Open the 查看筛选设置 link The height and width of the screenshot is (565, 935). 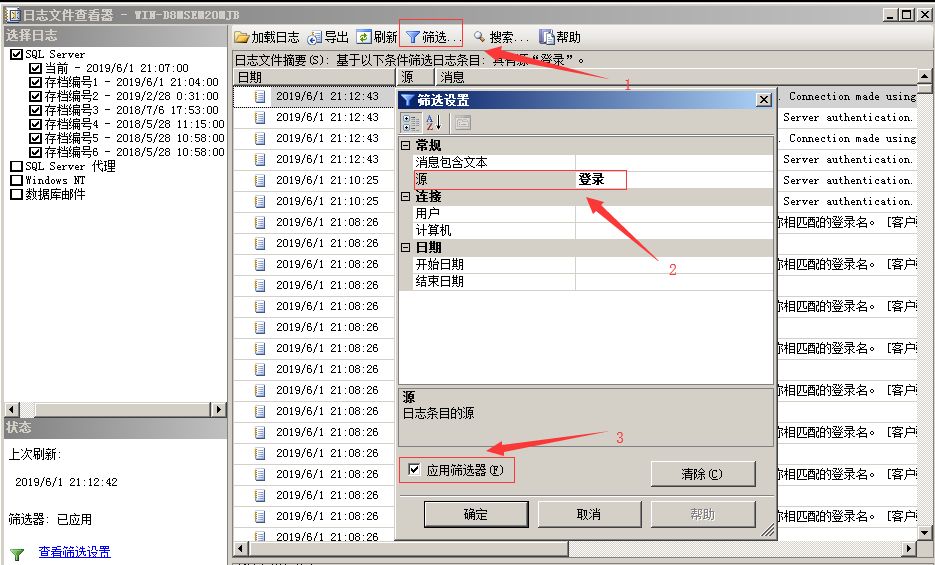(x=74, y=552)
